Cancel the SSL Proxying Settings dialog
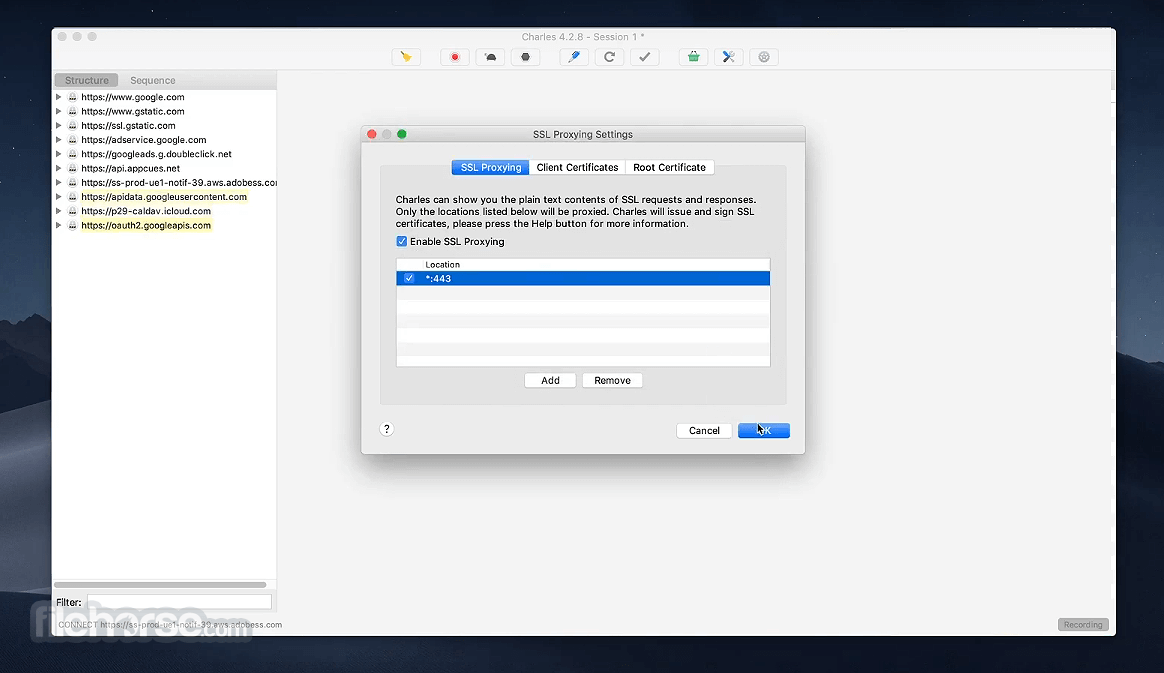 [704, 430]
